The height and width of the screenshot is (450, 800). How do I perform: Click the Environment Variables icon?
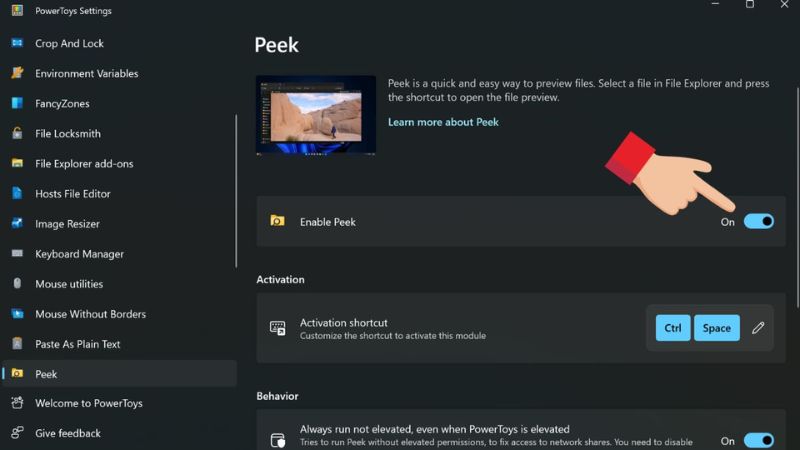(x=17, y=73)
